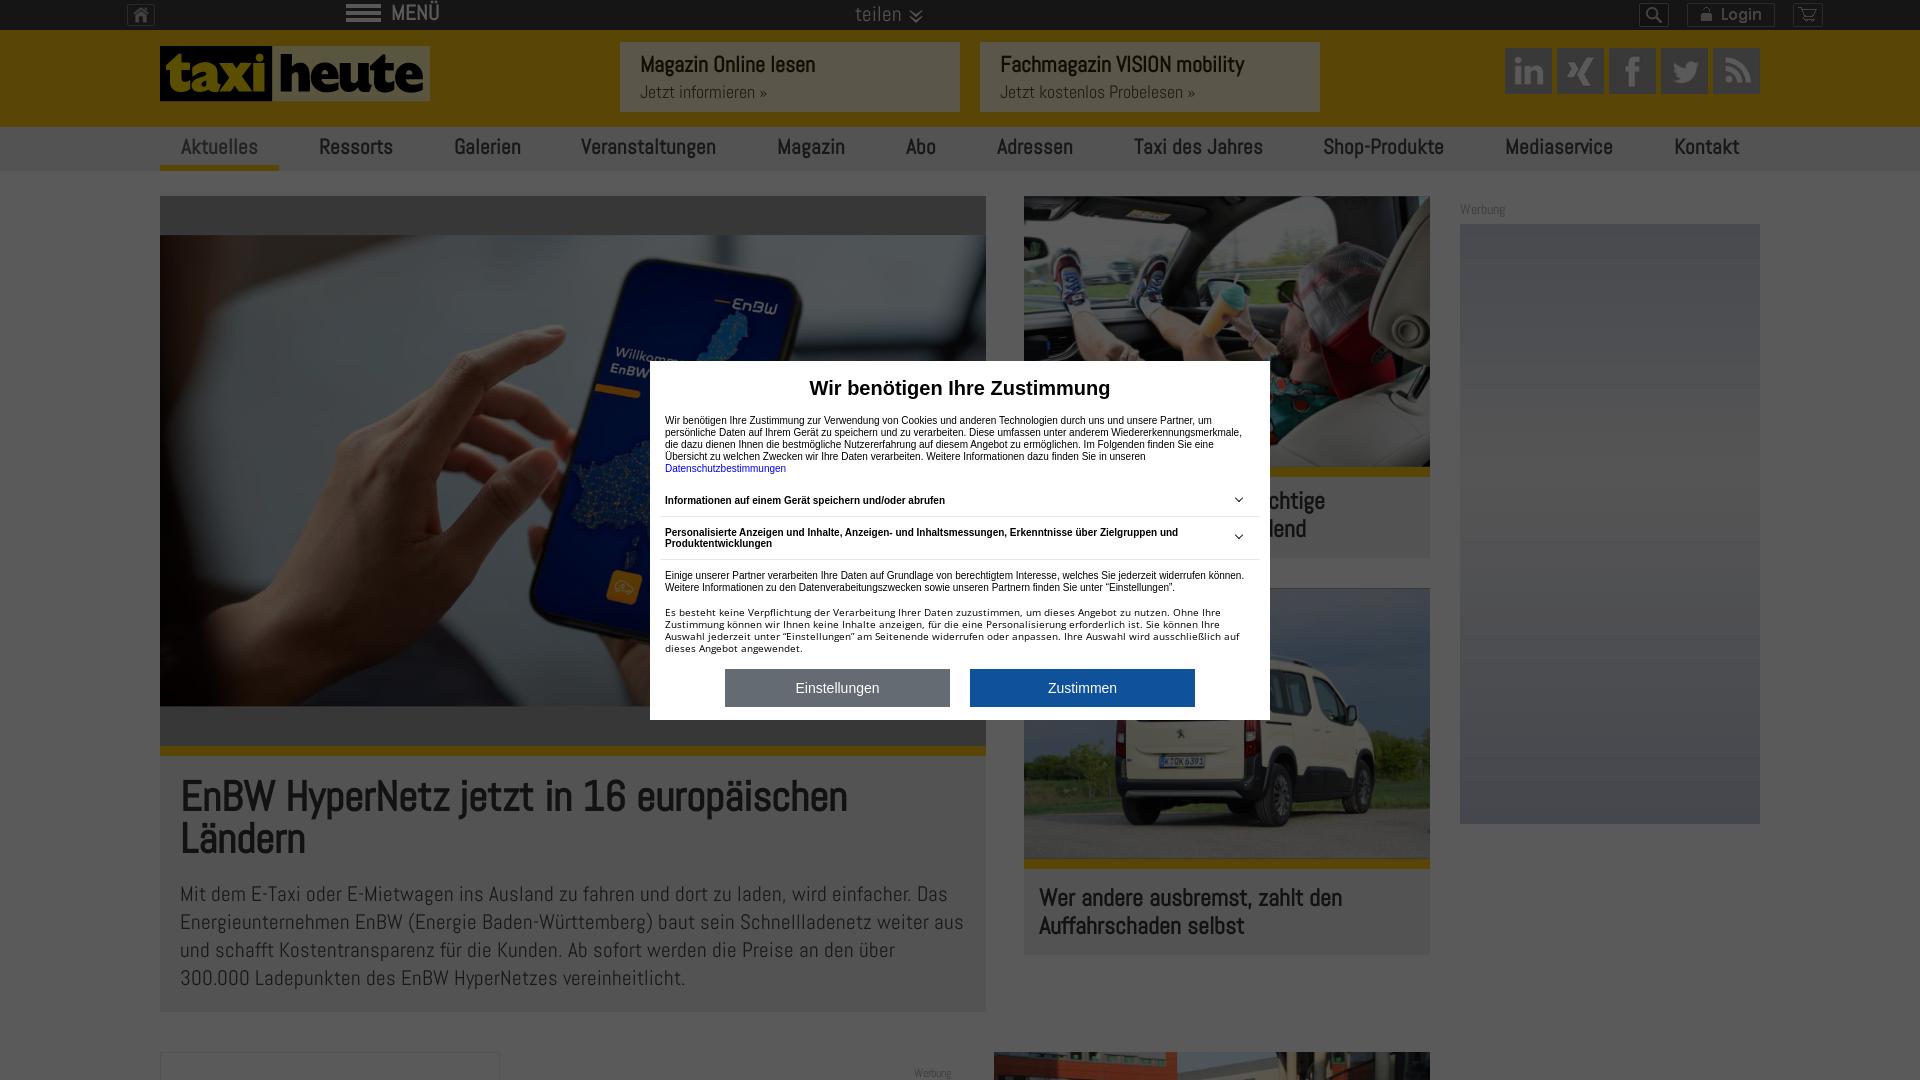Expand the teilen share dropdown
Screen dimensions: 1920x1080
888,14
